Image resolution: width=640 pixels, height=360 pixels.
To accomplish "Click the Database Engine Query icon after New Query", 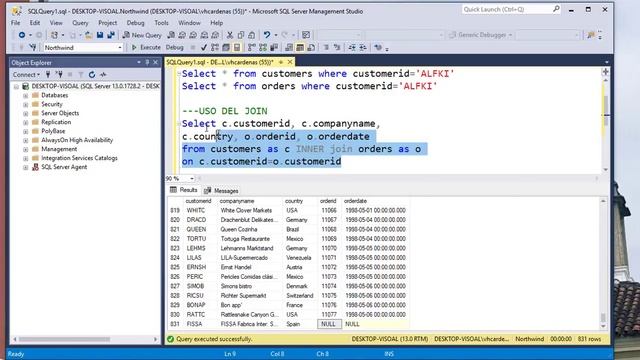I will click(x=171, y=35).
